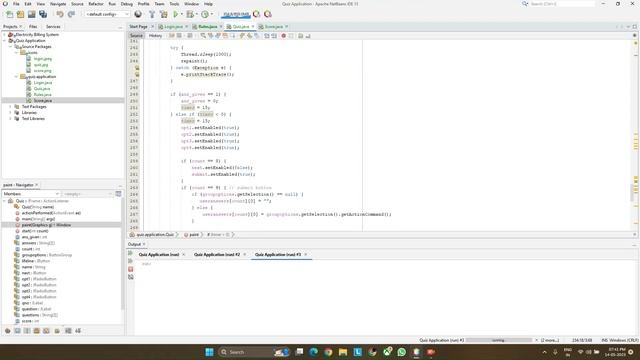640x360 pixels.
Task: Open the Debug Project dropdown arrow
Action: [197, 14]
